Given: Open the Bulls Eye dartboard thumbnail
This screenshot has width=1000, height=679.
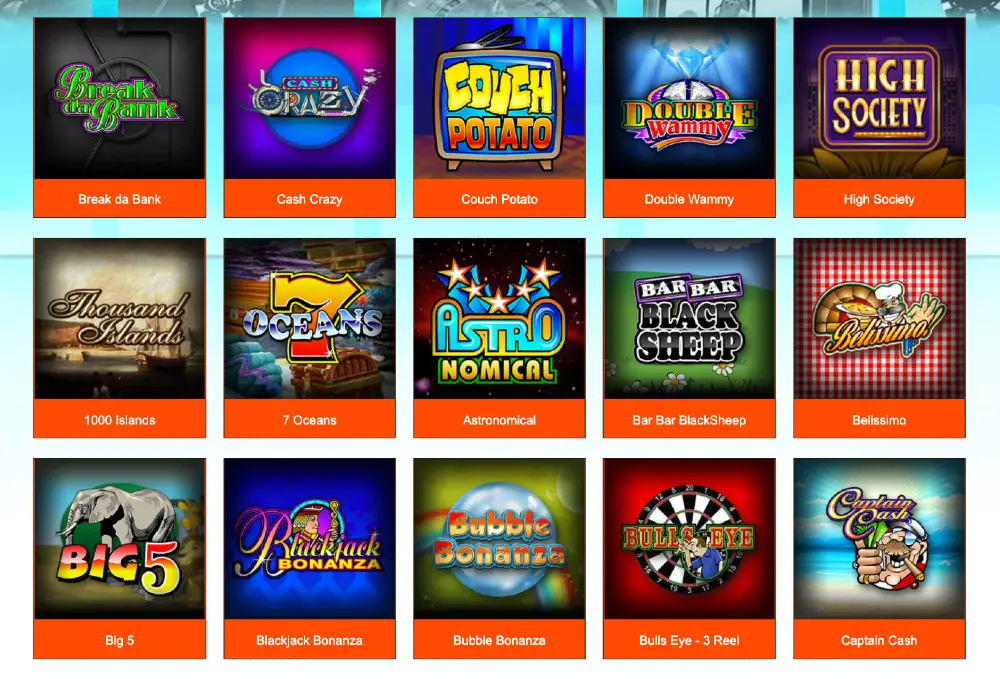Looking at the screenshot, I should [689, 539].
